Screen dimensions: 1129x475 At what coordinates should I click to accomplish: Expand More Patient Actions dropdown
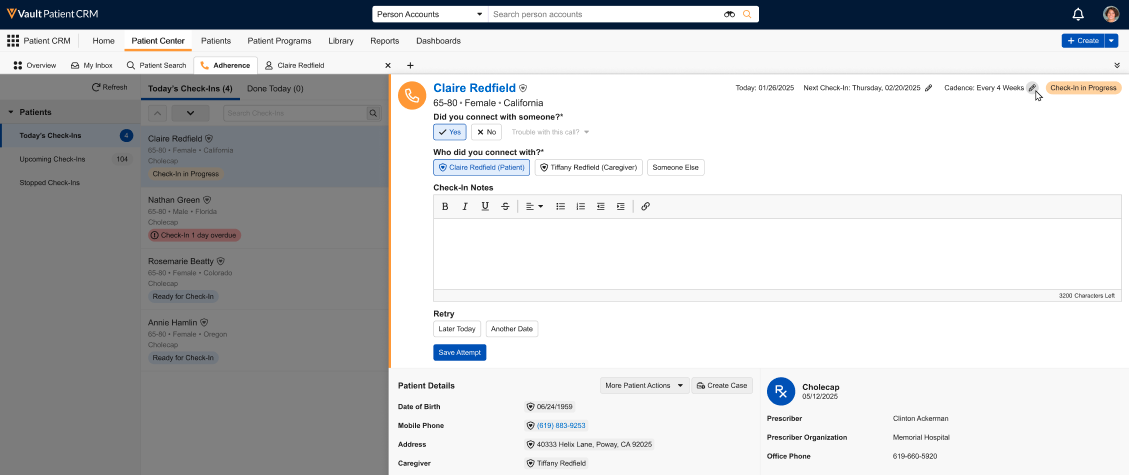point(644,385)
